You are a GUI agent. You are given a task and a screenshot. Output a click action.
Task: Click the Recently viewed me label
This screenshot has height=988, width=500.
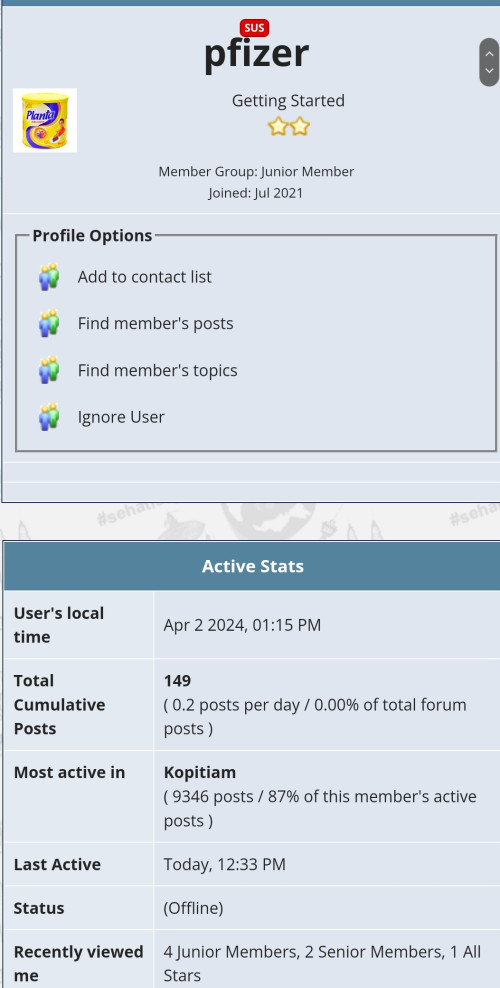coord(79,964)
